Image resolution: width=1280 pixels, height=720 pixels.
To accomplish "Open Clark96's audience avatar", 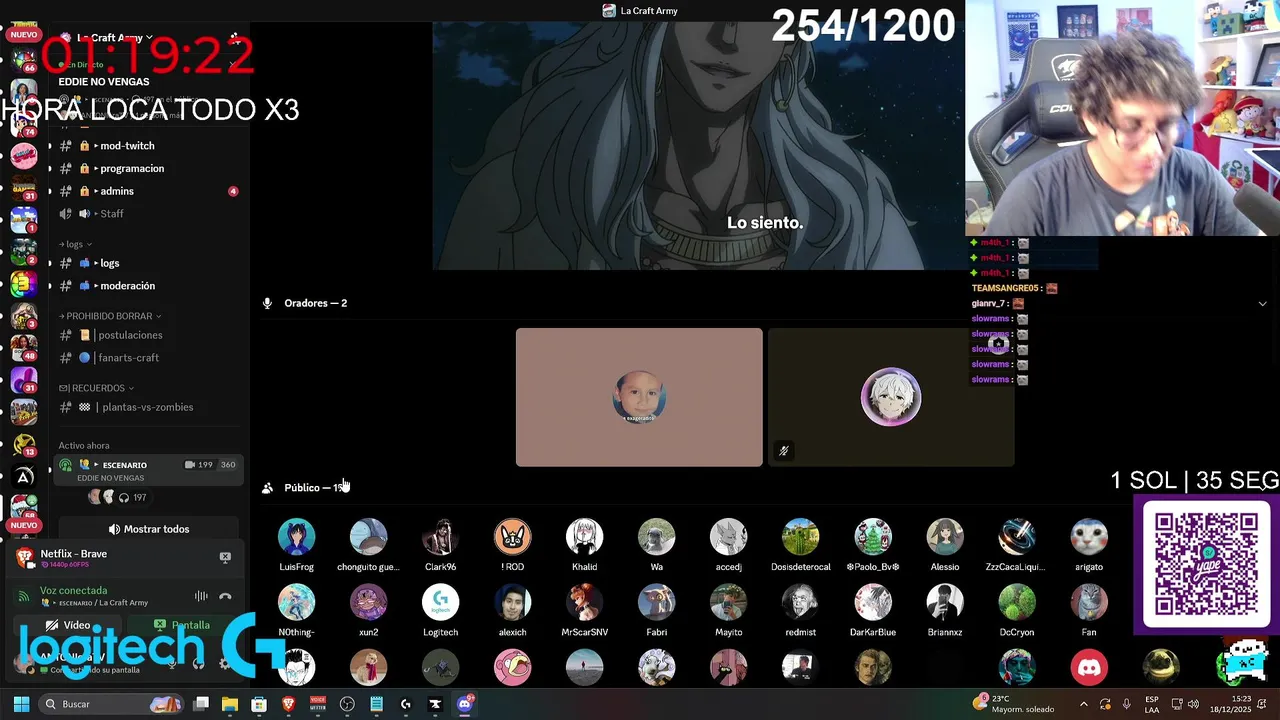I will [440, 537].
